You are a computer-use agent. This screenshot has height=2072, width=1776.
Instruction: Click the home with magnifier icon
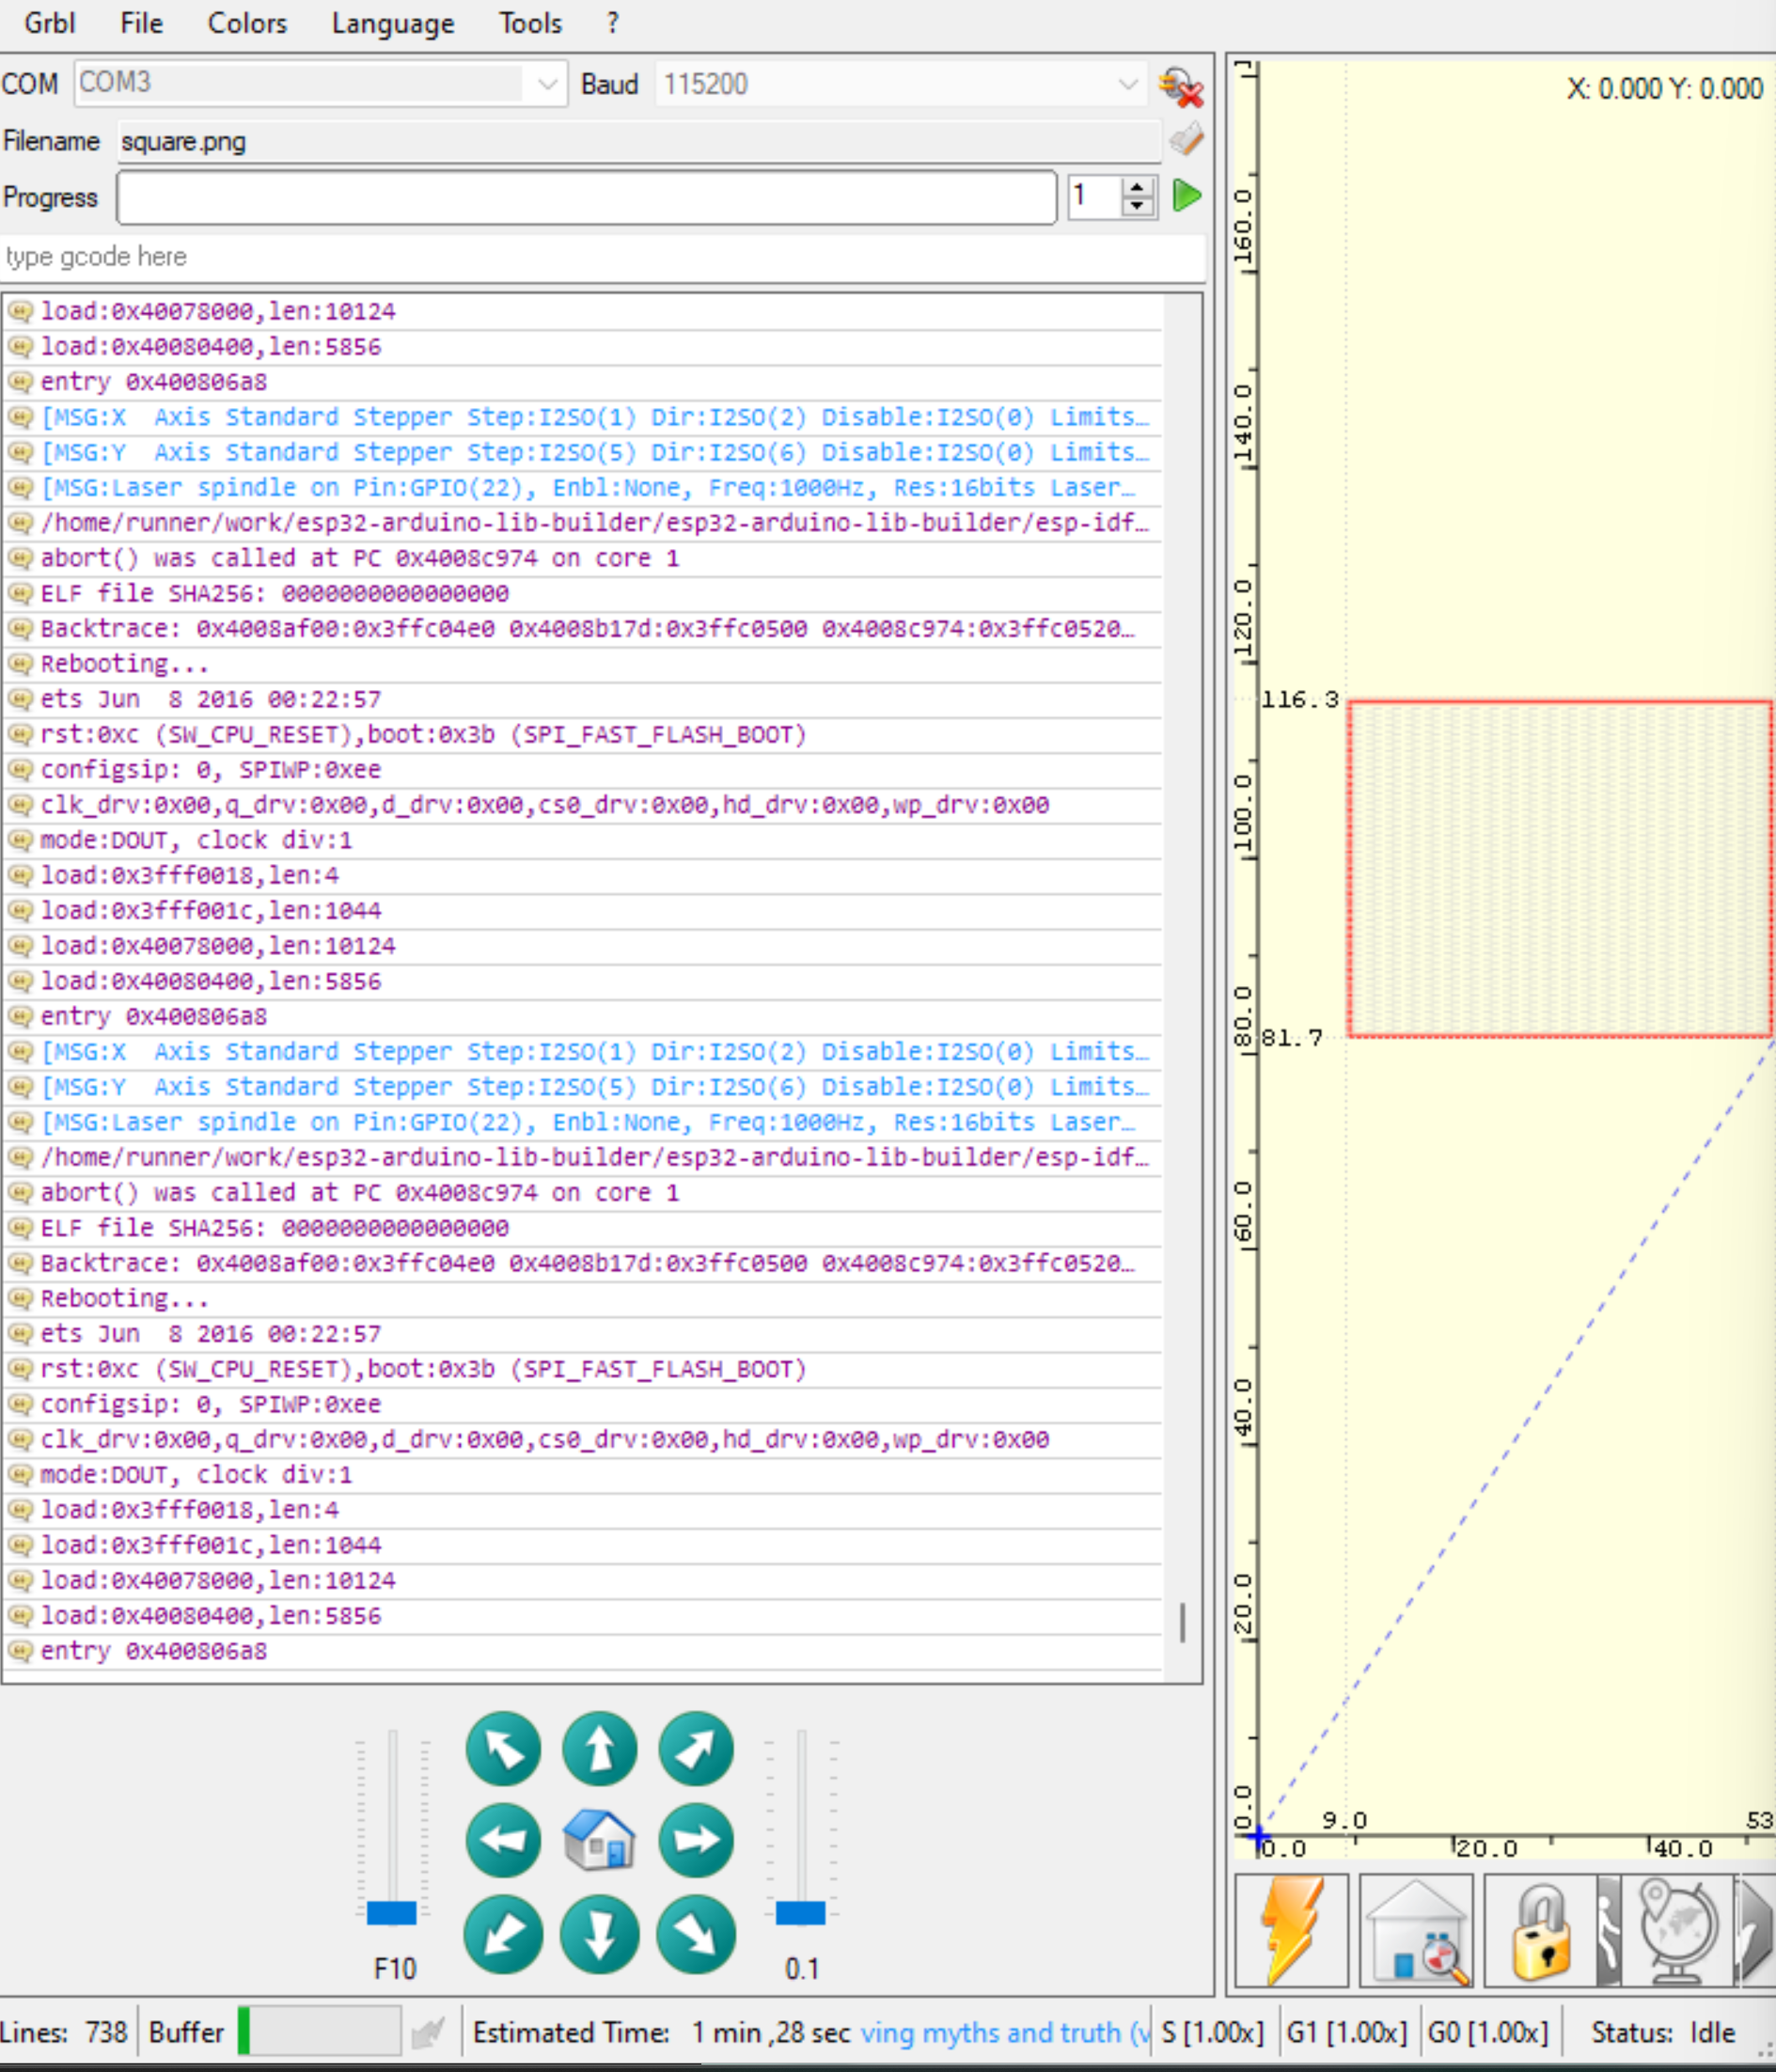click(1415, 1931)
